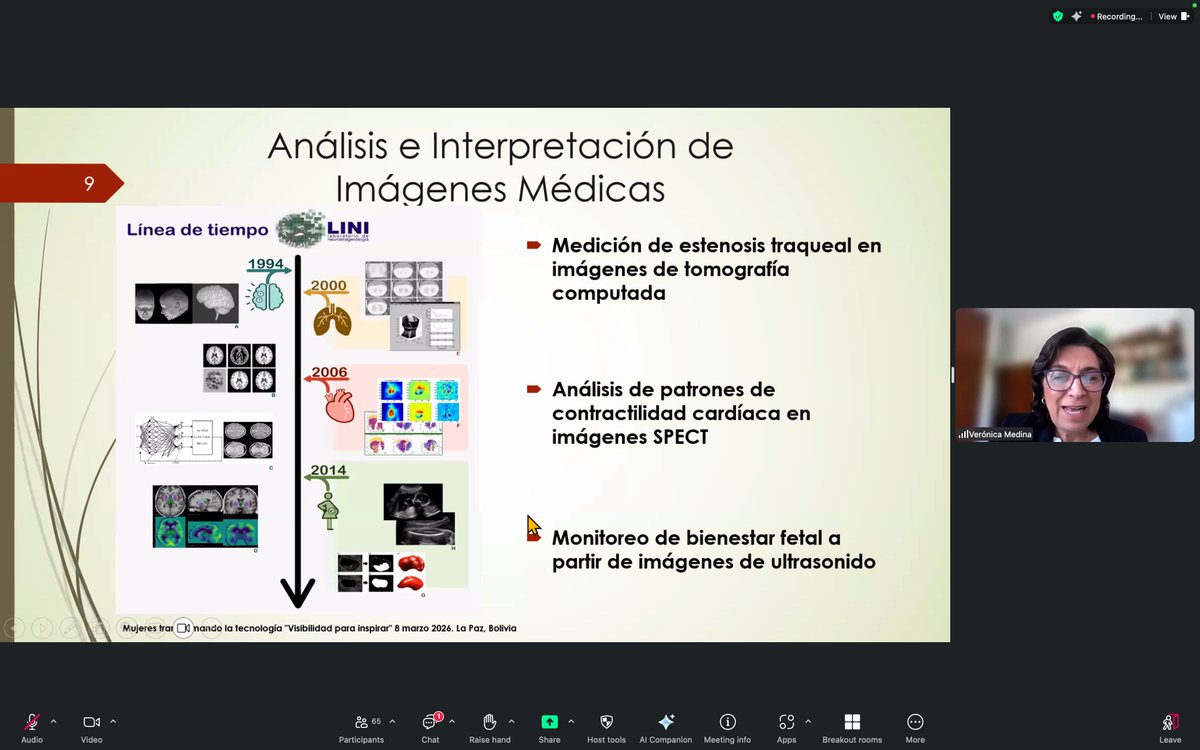
Task: Click the 'Monitoreo de bienestar fetal' text
Action: point(713,550)
